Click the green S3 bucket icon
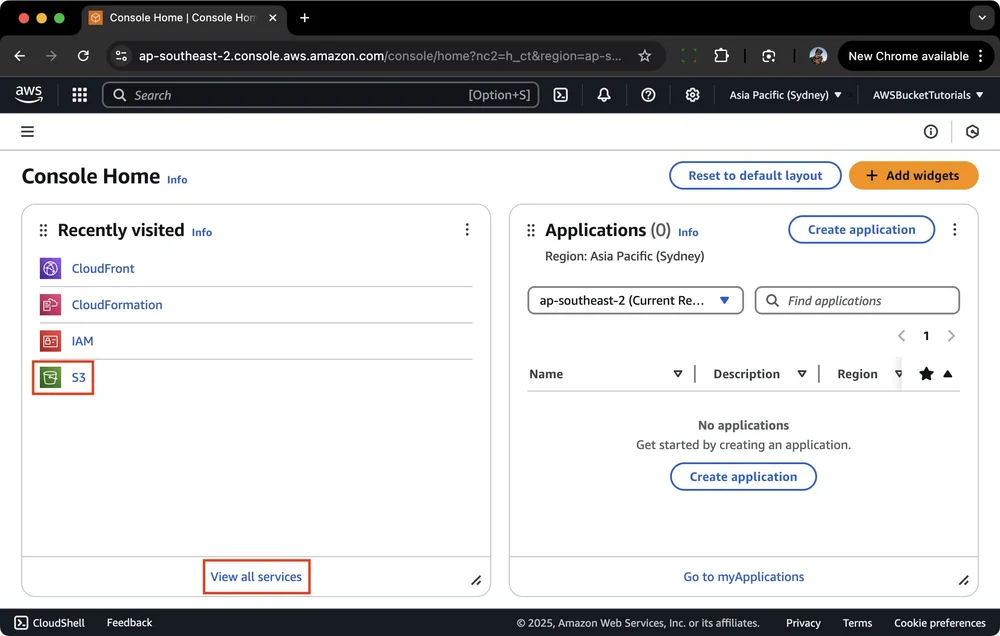The height and width of the screenshot is (636, 1000). [x=50, y=378]
